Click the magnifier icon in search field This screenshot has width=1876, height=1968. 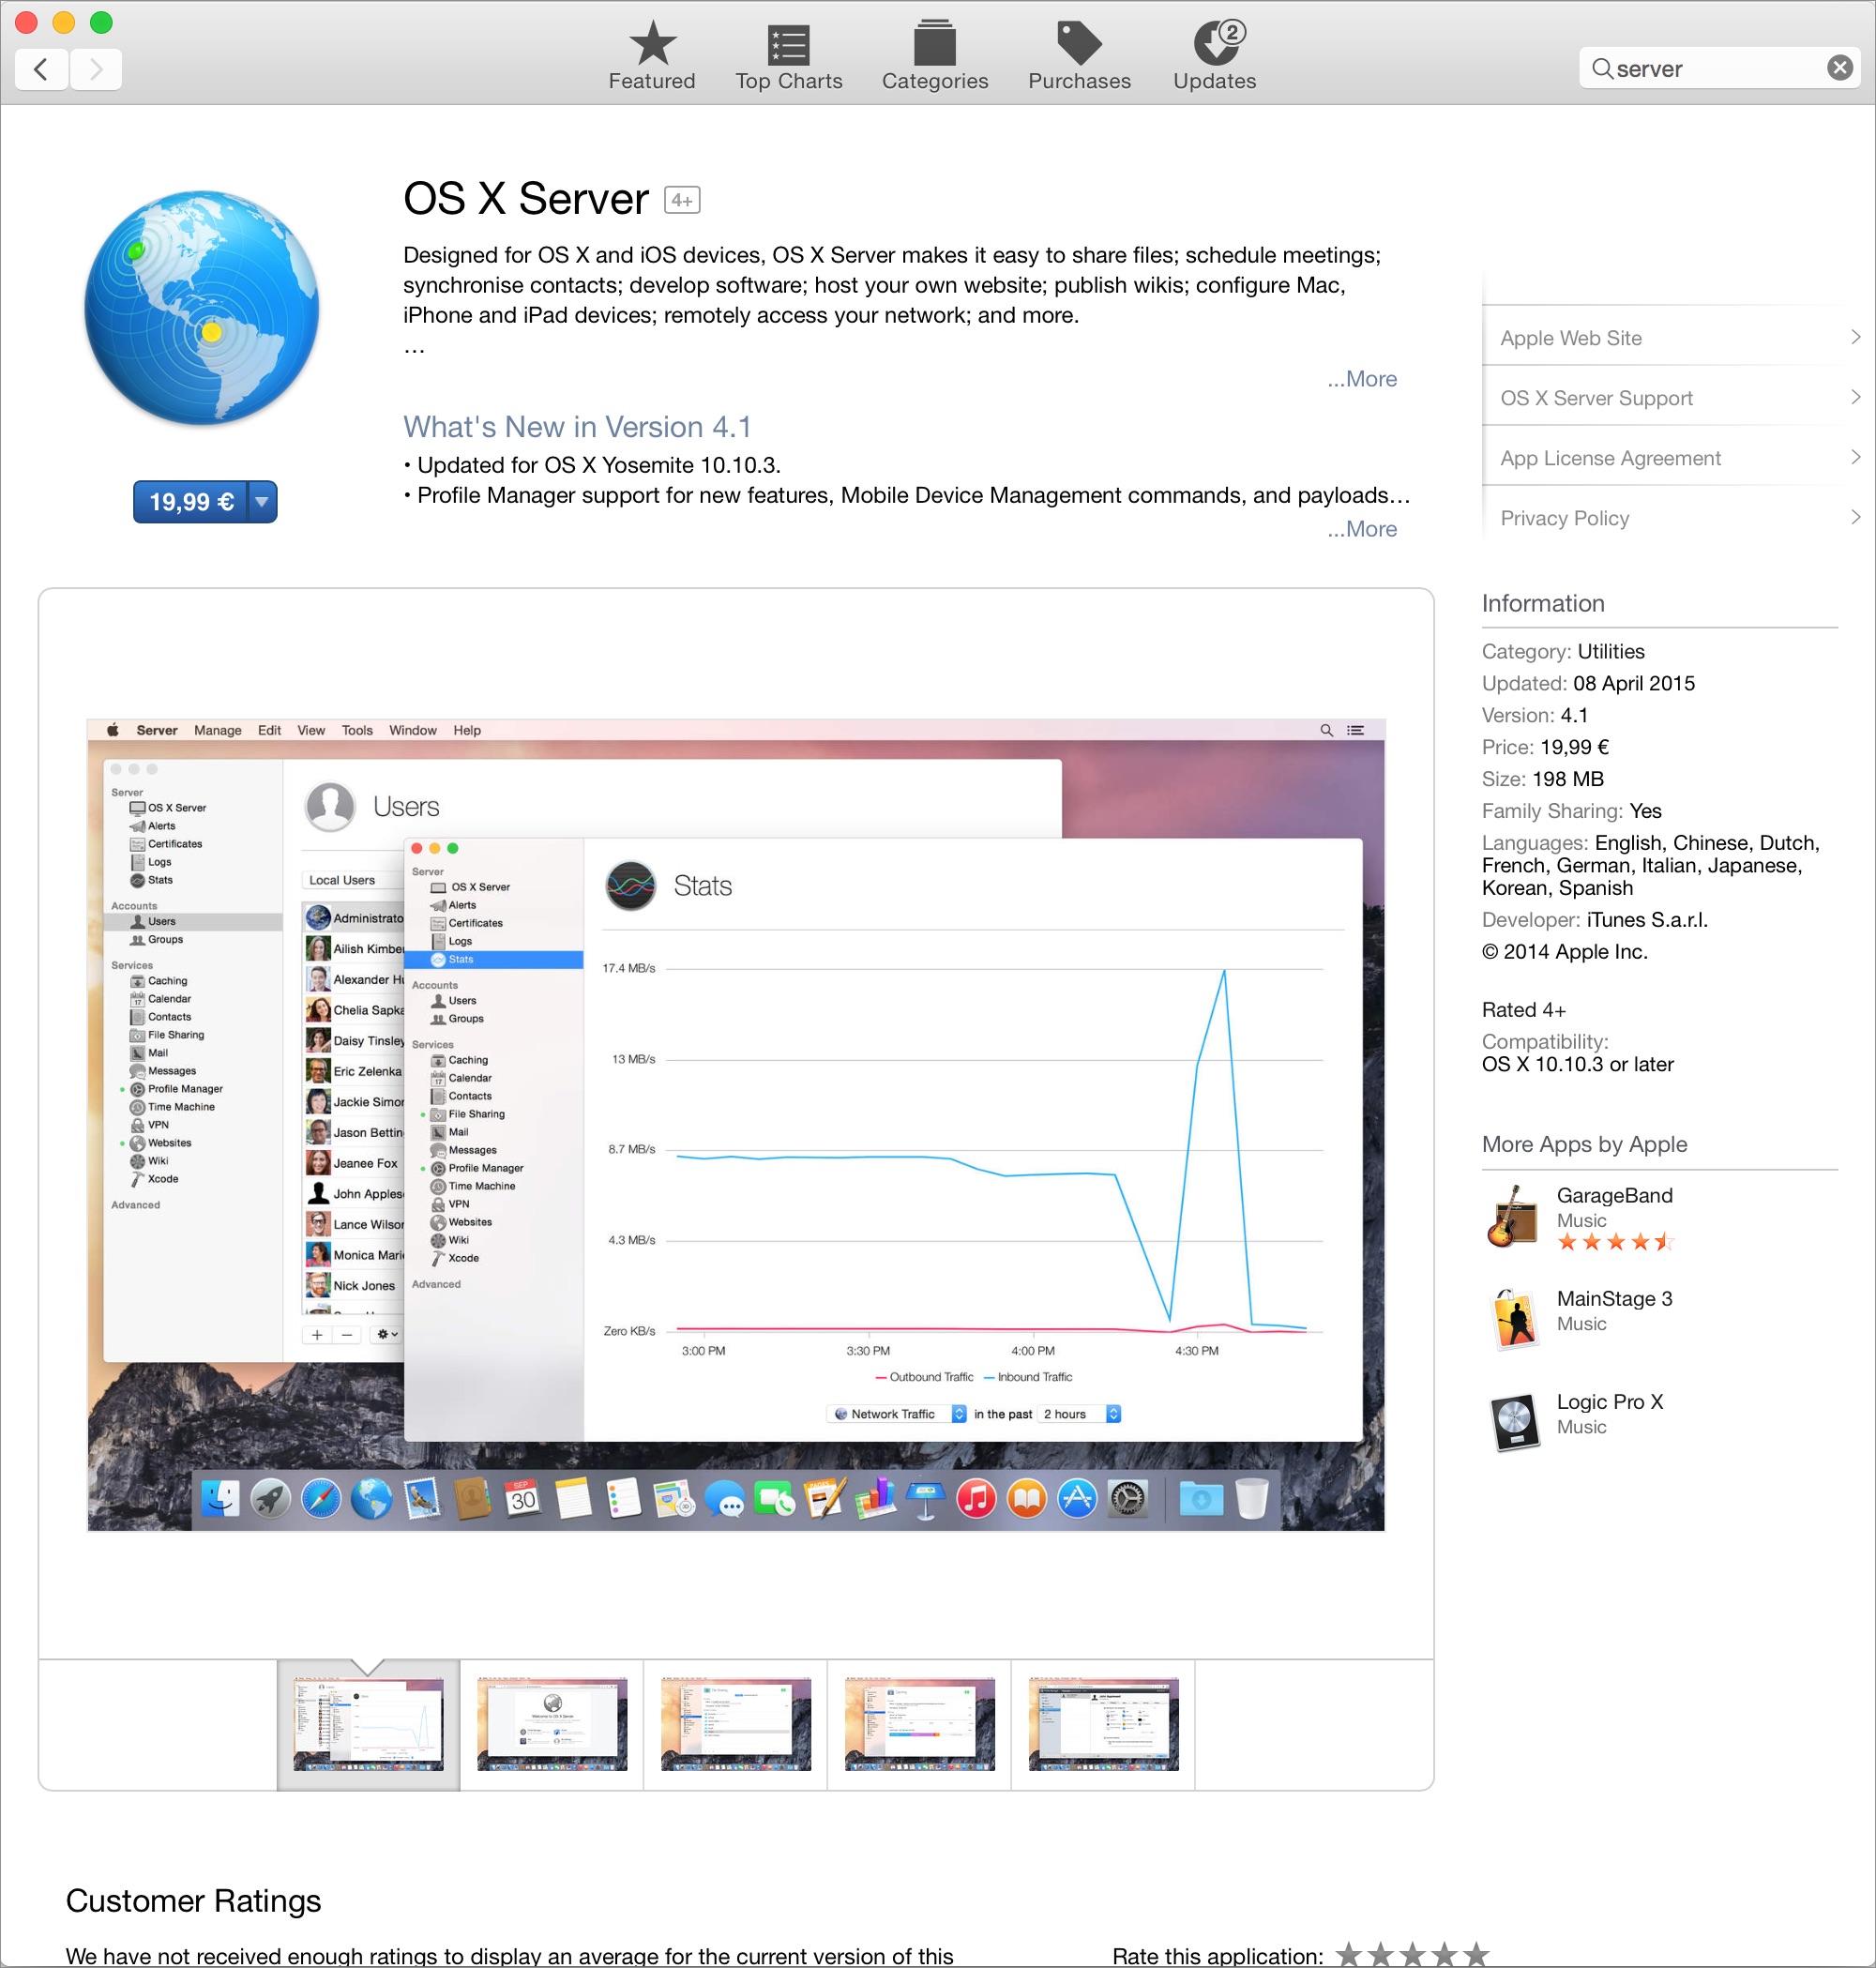(1601, 68)
